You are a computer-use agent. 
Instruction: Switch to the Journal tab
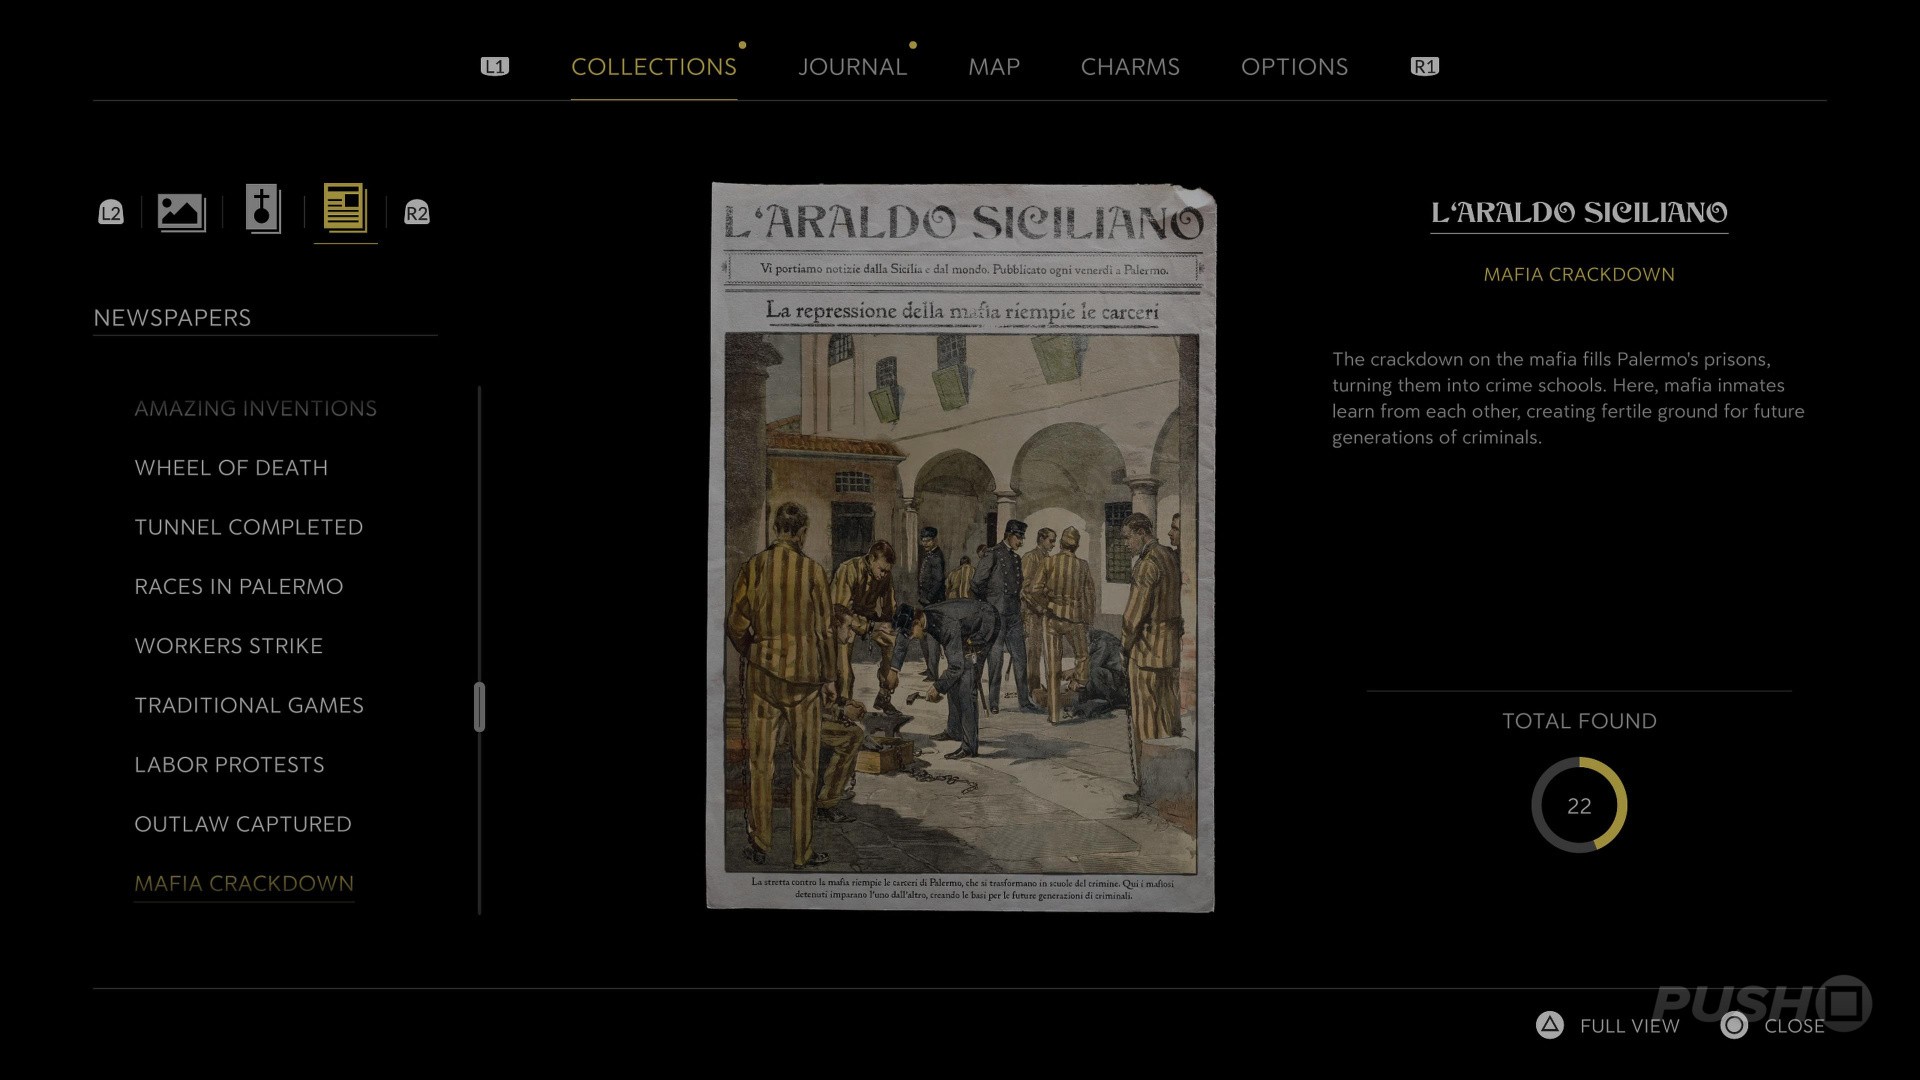click(852, 67)
